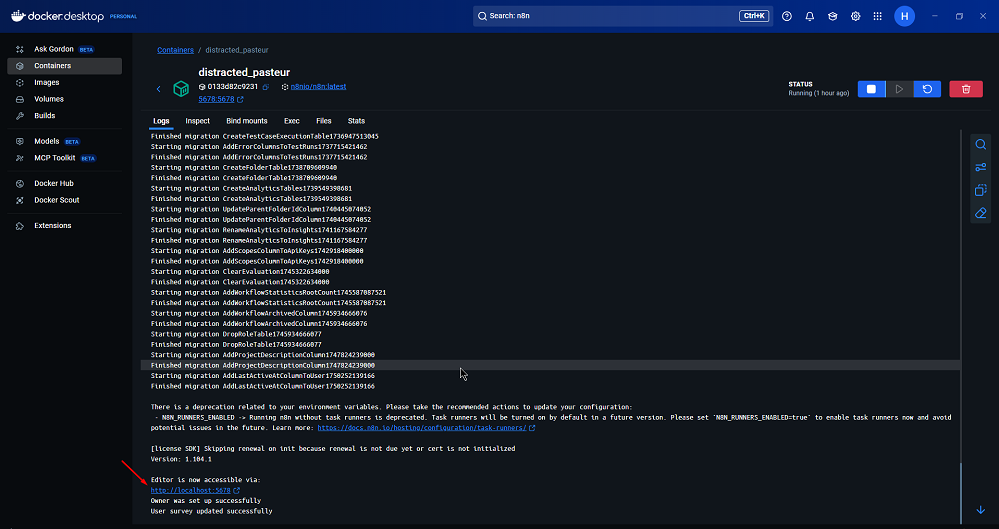The width and height of the screenshot is (999, 529).
Task: Open the apps grid icon
Action: coord(878,16)
